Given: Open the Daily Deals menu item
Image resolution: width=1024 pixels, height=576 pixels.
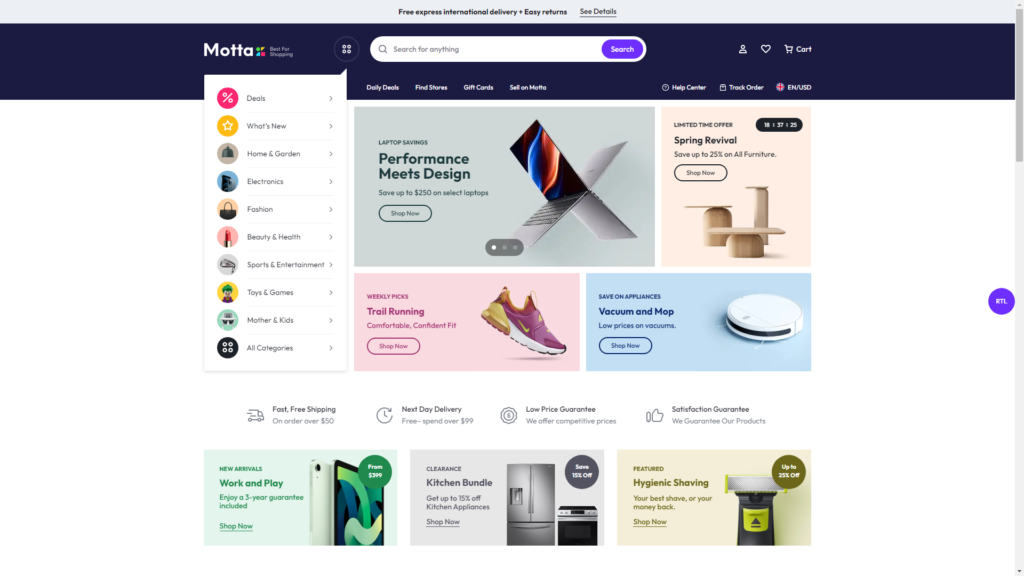Looking at the screenshot, I should tap(383, 88).
